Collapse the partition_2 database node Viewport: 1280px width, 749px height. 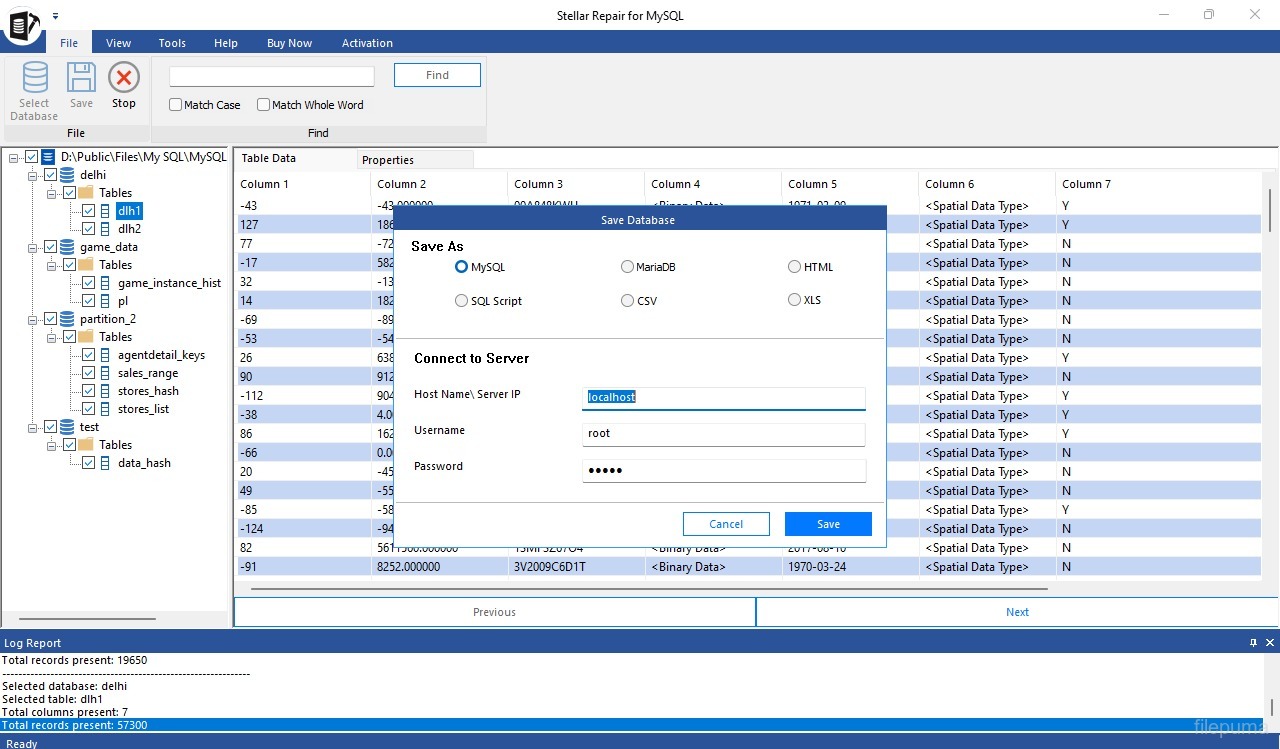pos(33,319)
